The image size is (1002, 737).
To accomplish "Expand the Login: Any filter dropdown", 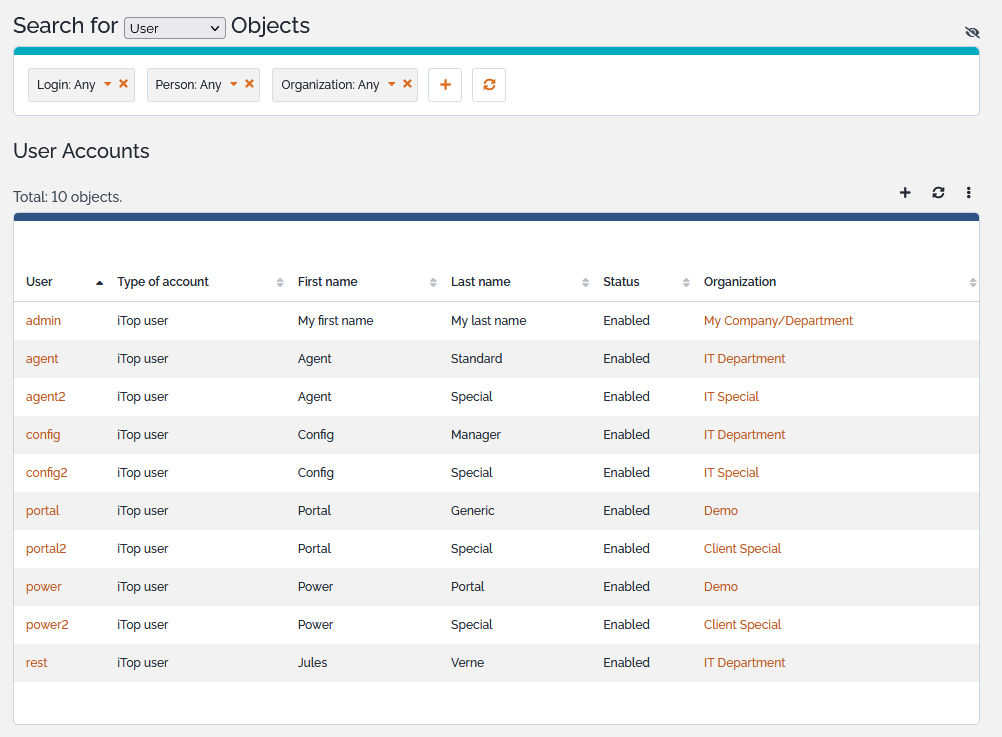I will coord(108,84).
